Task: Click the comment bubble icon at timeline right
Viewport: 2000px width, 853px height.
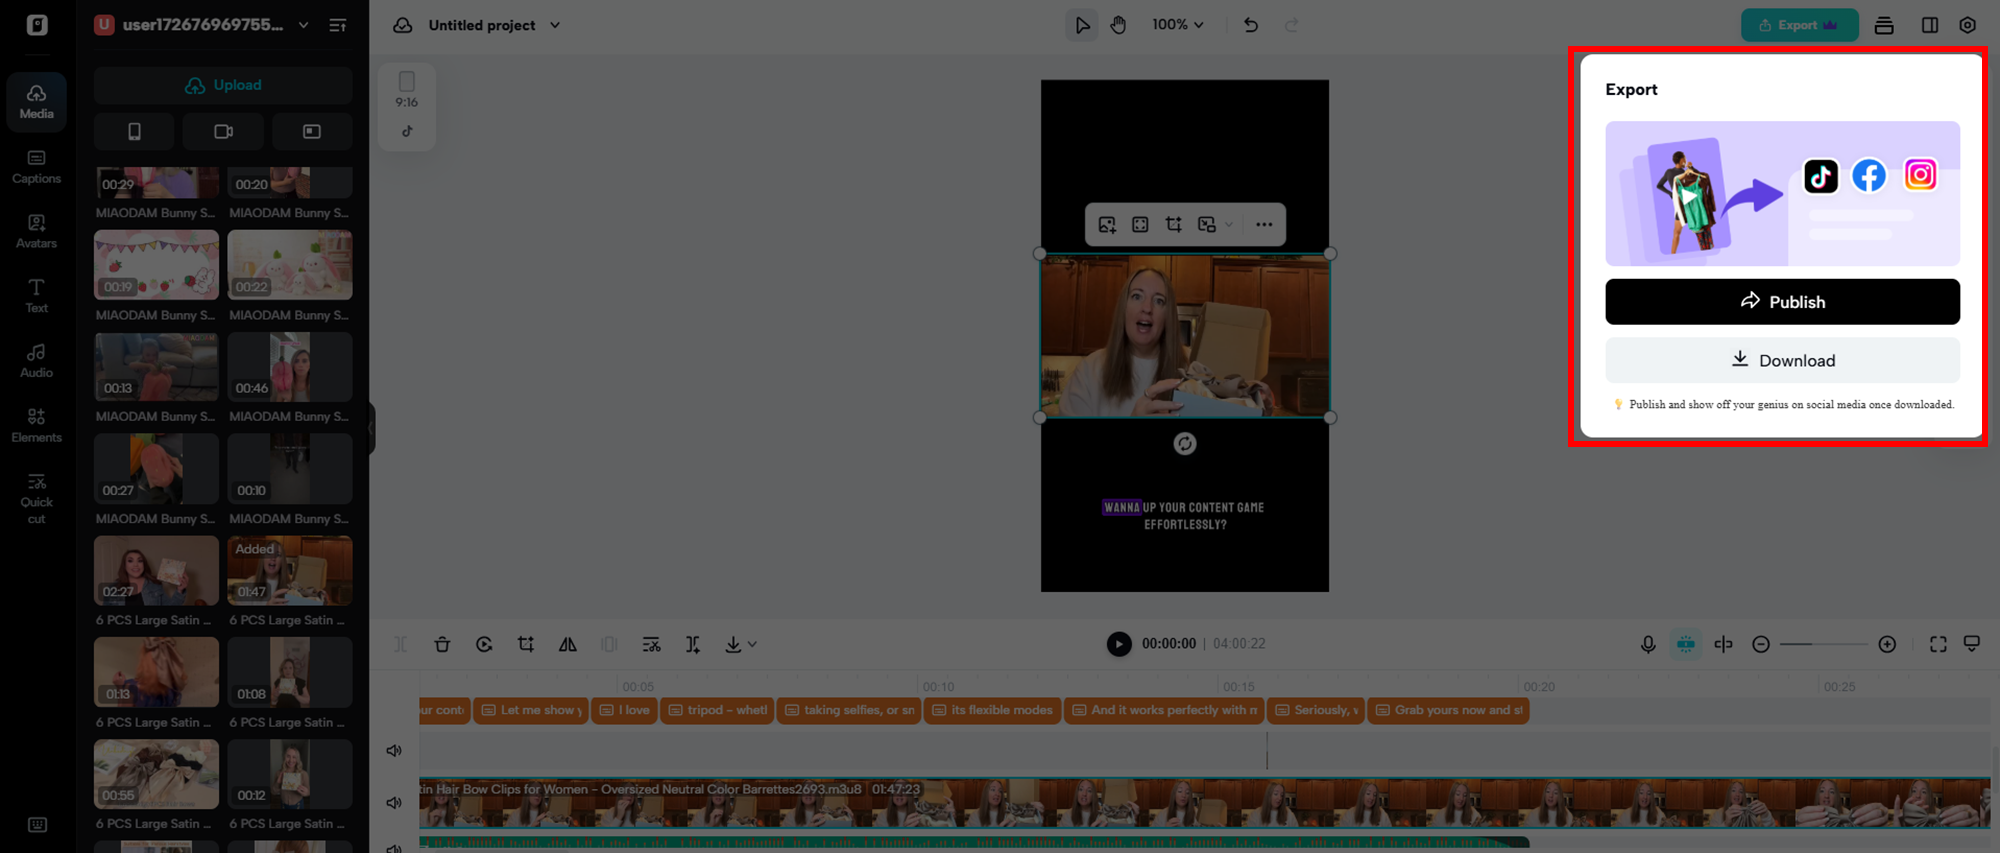Action: 1972,644
